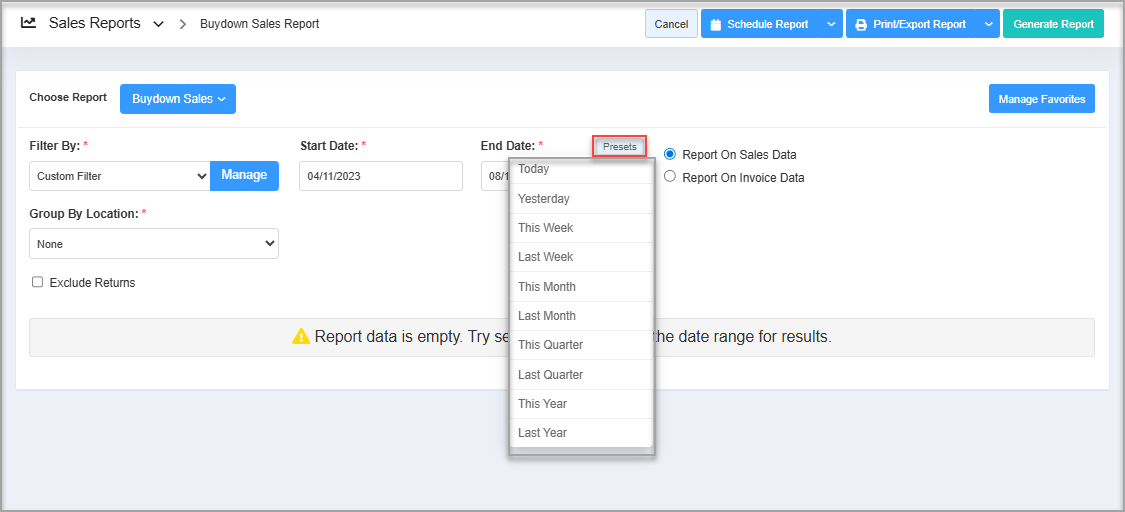1125x512 pixels.
Task: Enable the Exclude Returns checkbox
Action: [38, 282]
